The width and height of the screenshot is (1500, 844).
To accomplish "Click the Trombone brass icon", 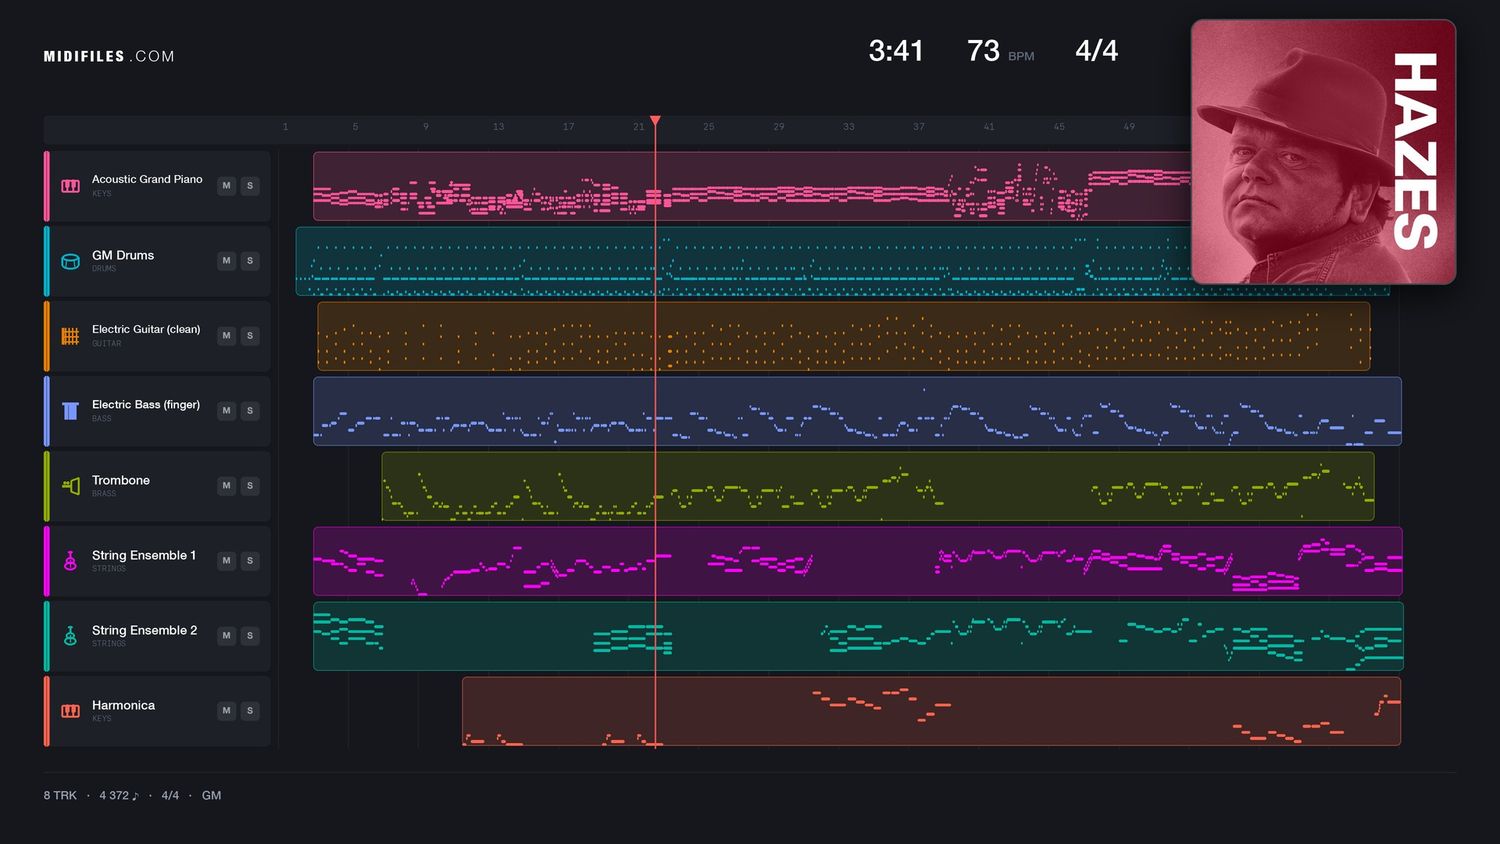I will pos(70,486).
